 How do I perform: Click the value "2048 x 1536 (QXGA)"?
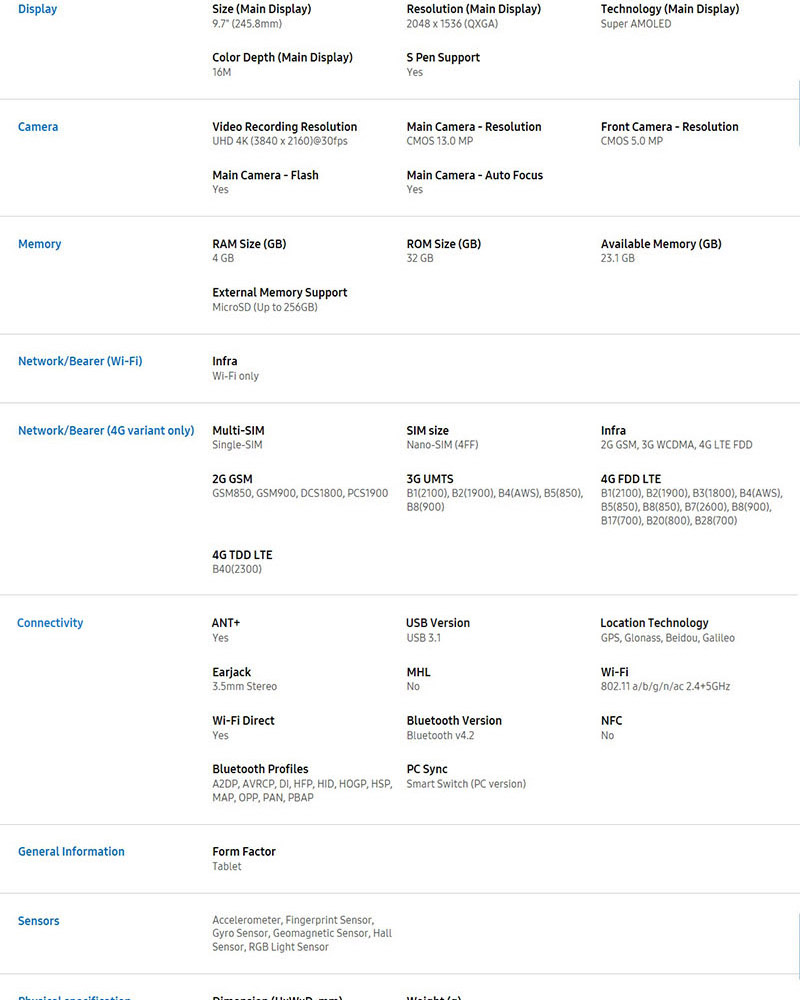click(452, 24)
